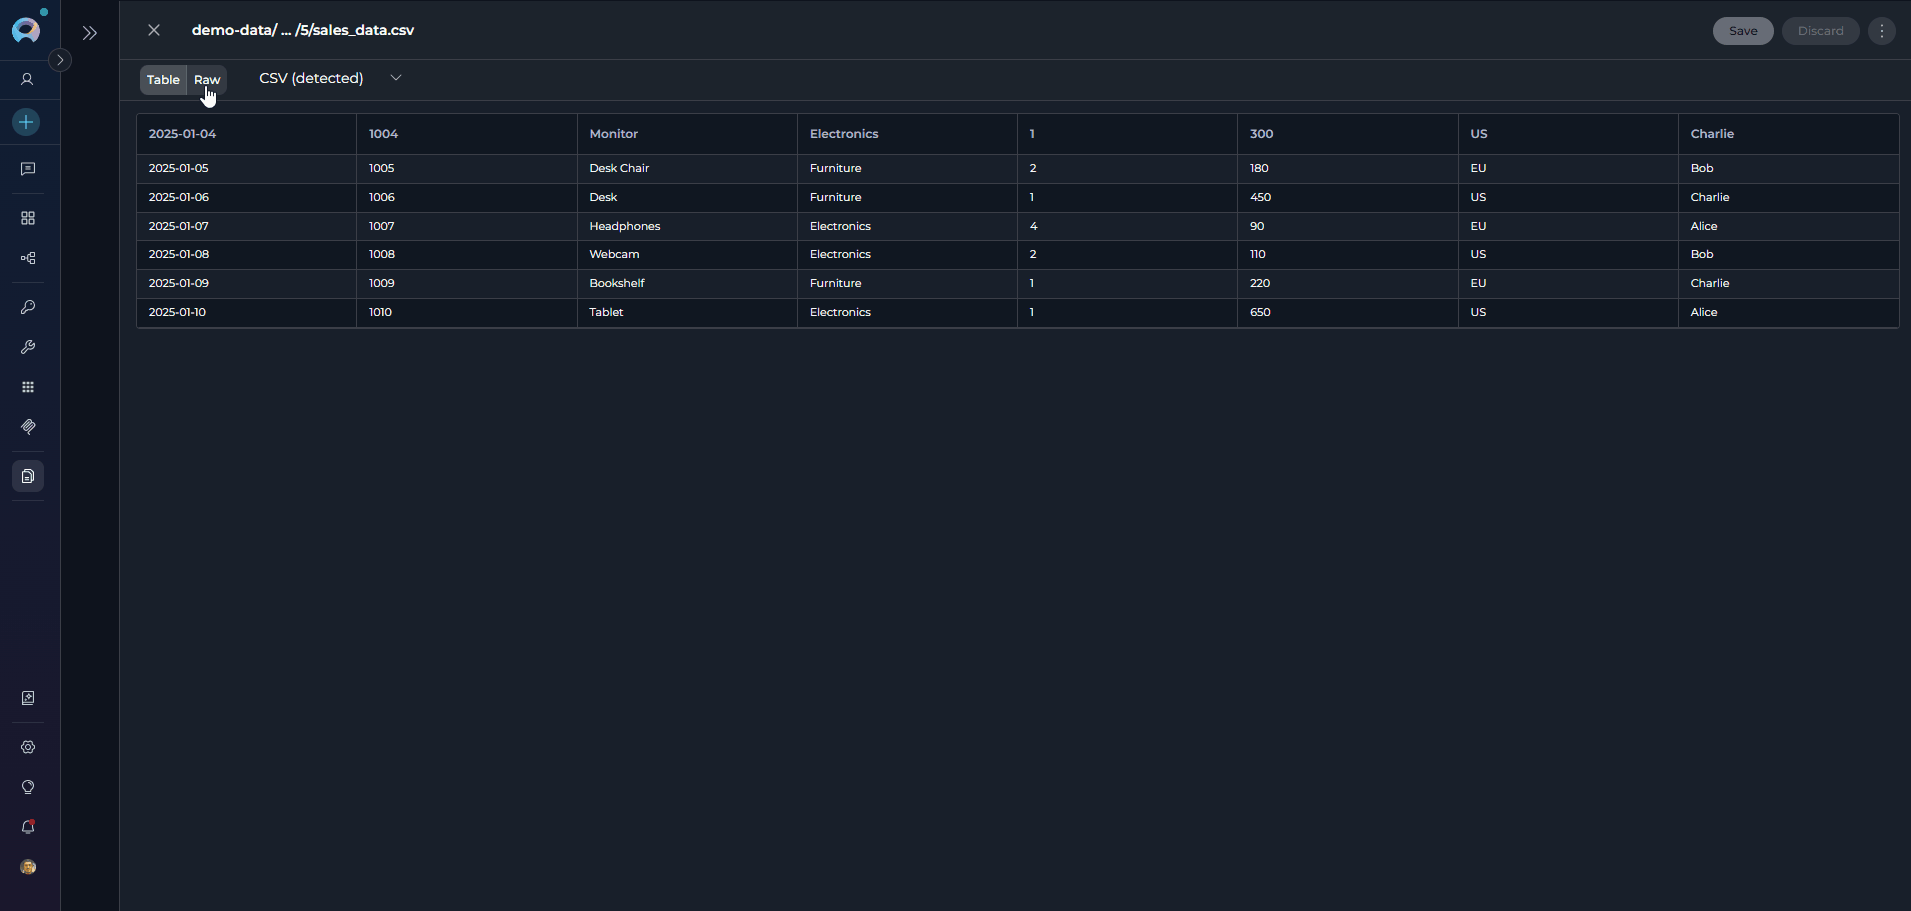This screenshot has width=1911, height=911.
Task: Select the 1005 cell
Action: click(467, 169)
